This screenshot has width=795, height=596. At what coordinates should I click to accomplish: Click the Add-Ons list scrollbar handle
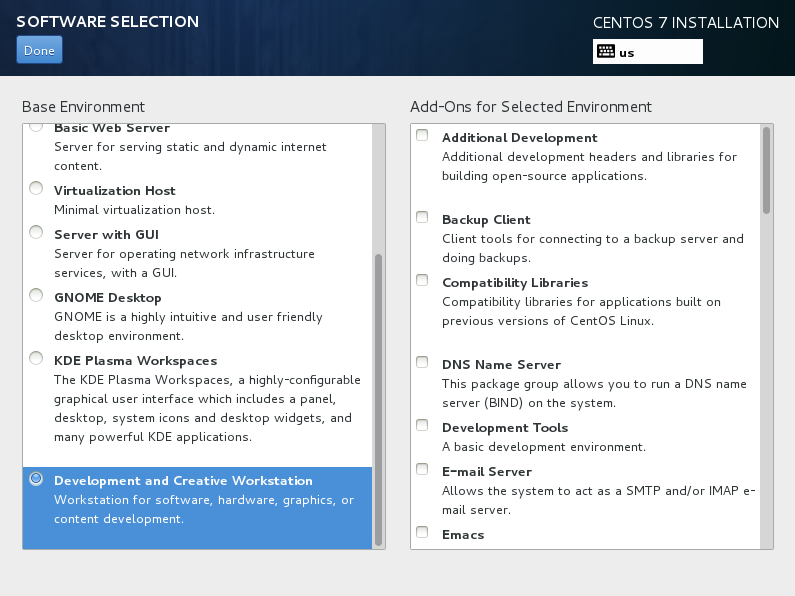766,170
